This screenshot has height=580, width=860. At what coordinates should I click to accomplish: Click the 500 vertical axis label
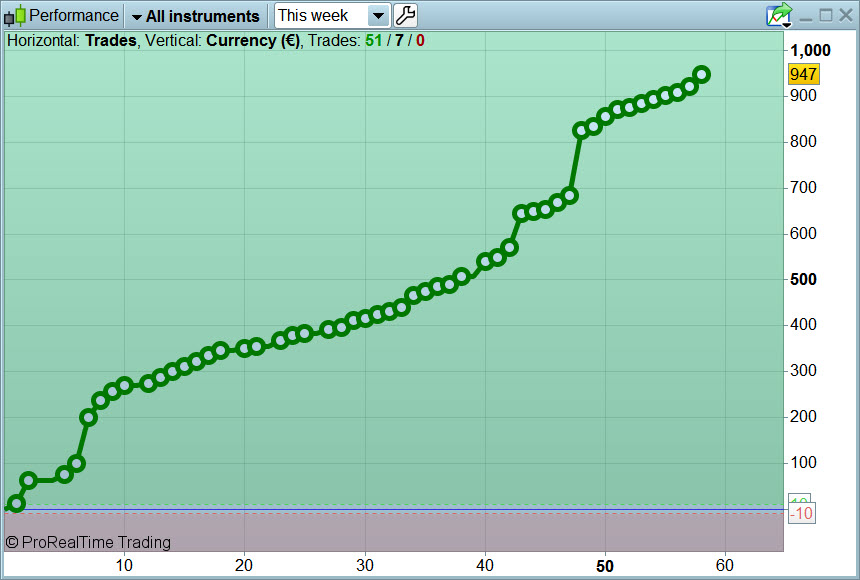click(803, 279)
